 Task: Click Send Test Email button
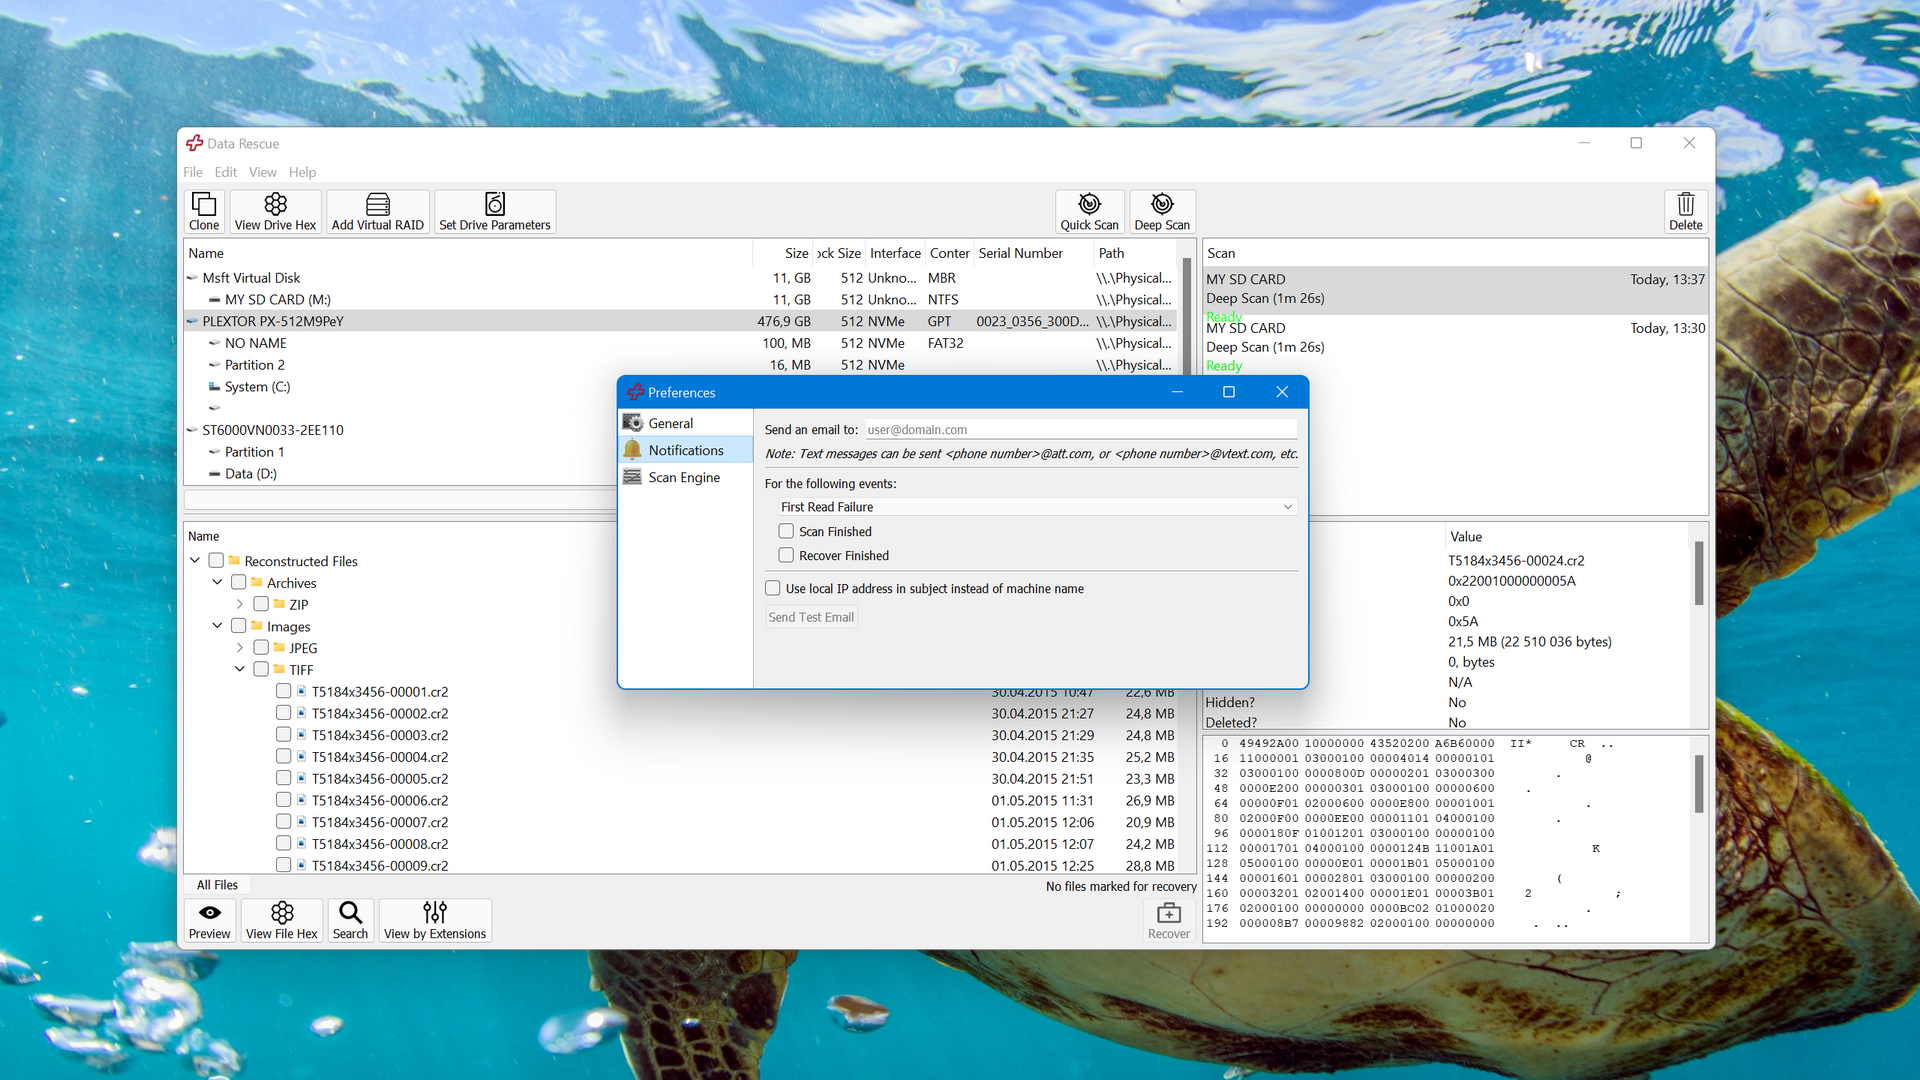812,616
